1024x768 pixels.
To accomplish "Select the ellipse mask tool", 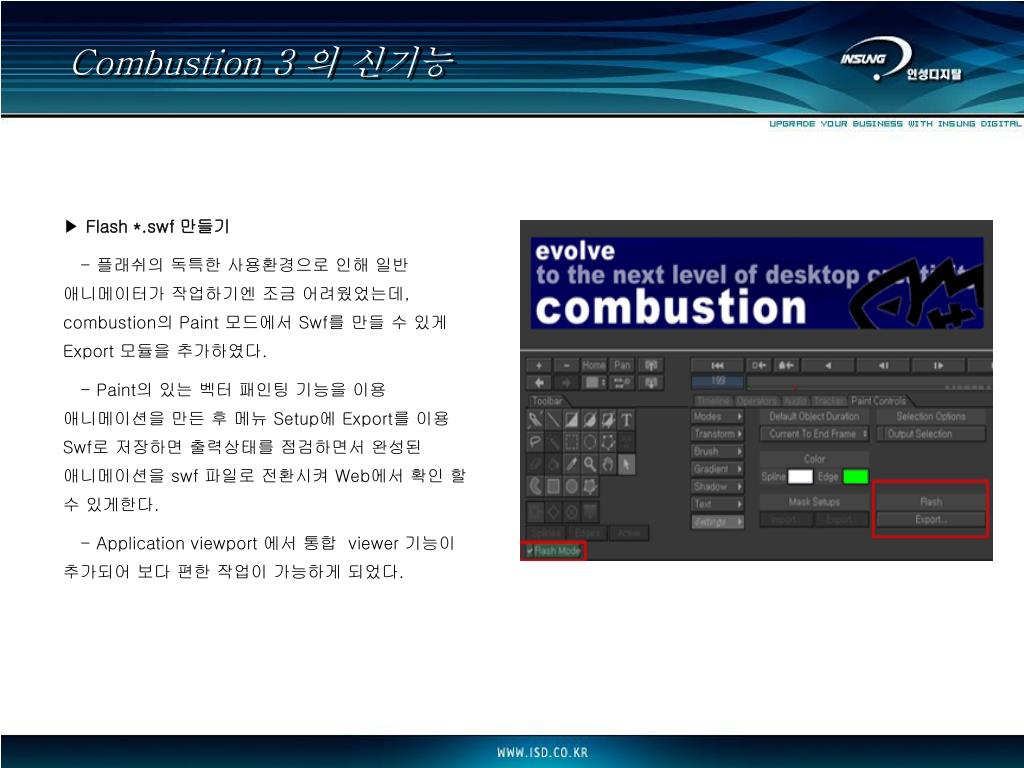I will click(x=571, y=487).
